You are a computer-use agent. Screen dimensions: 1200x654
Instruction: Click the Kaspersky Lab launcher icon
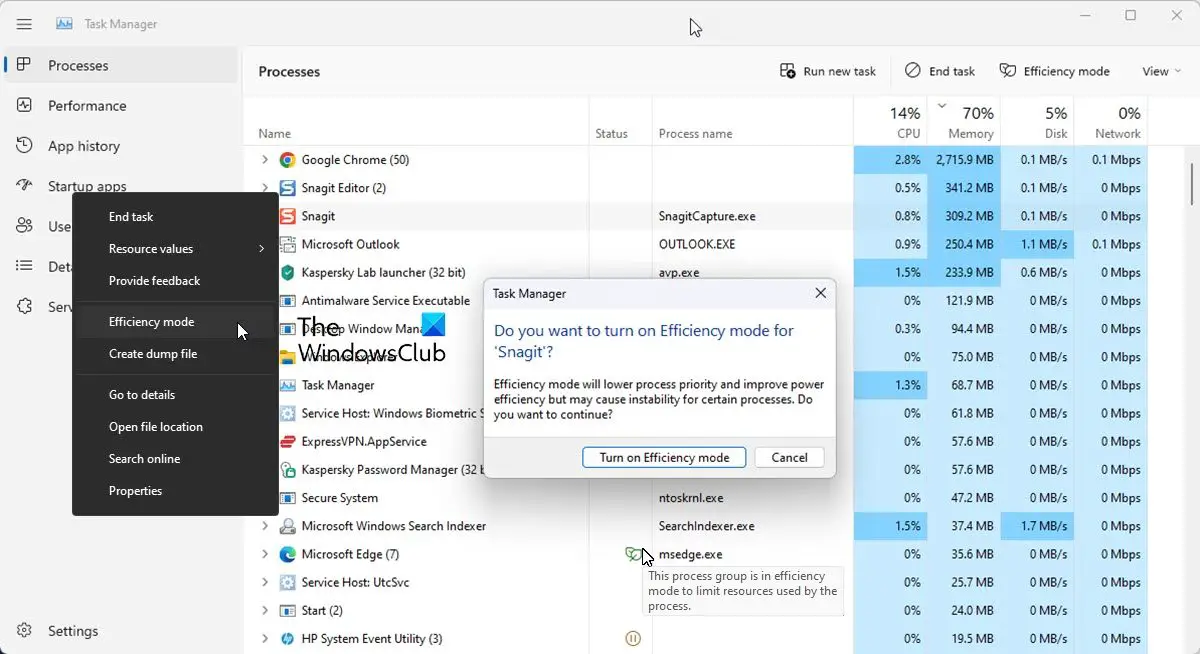287,272
